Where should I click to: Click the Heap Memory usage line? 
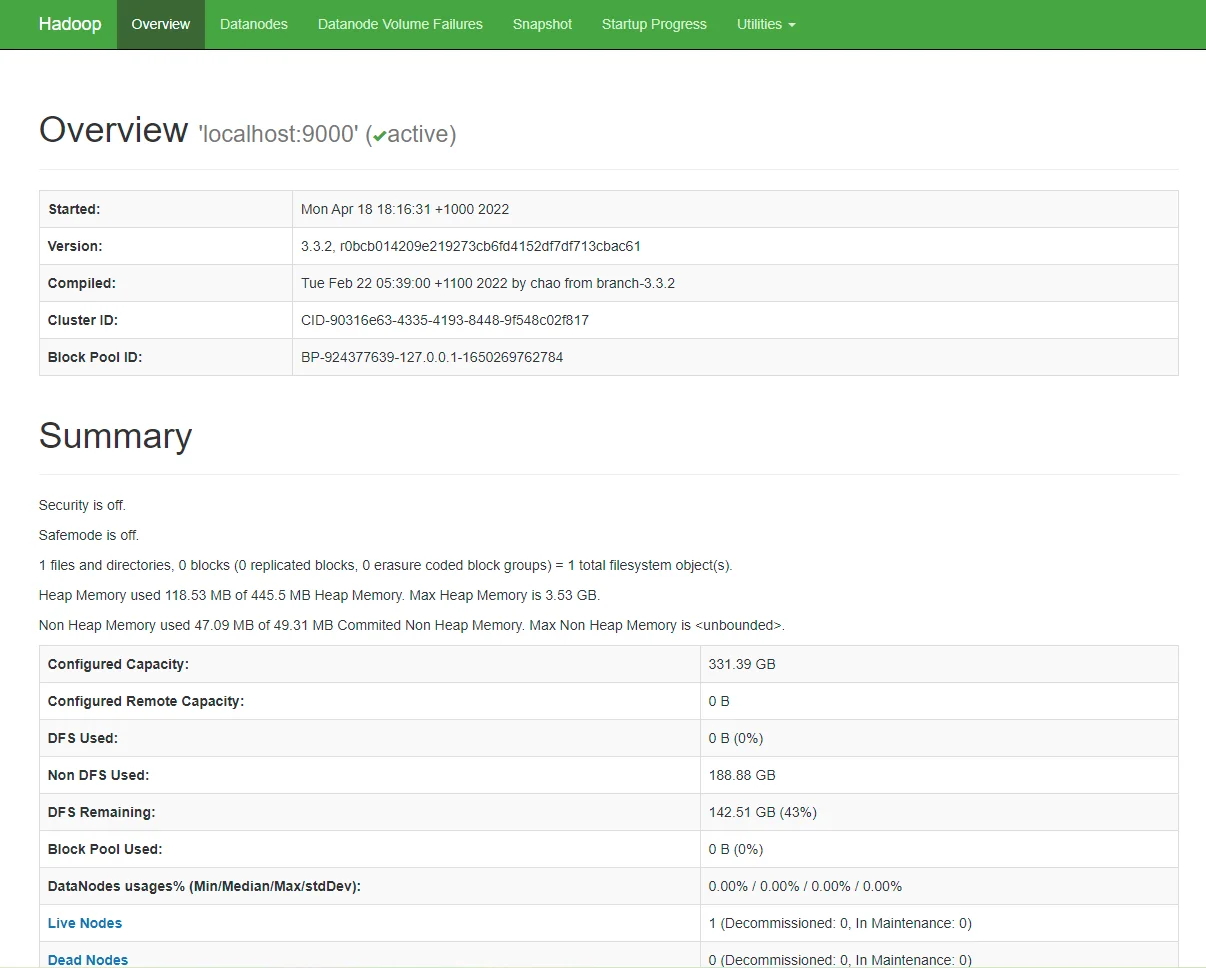pyautogui.click(x=319, y=595)
